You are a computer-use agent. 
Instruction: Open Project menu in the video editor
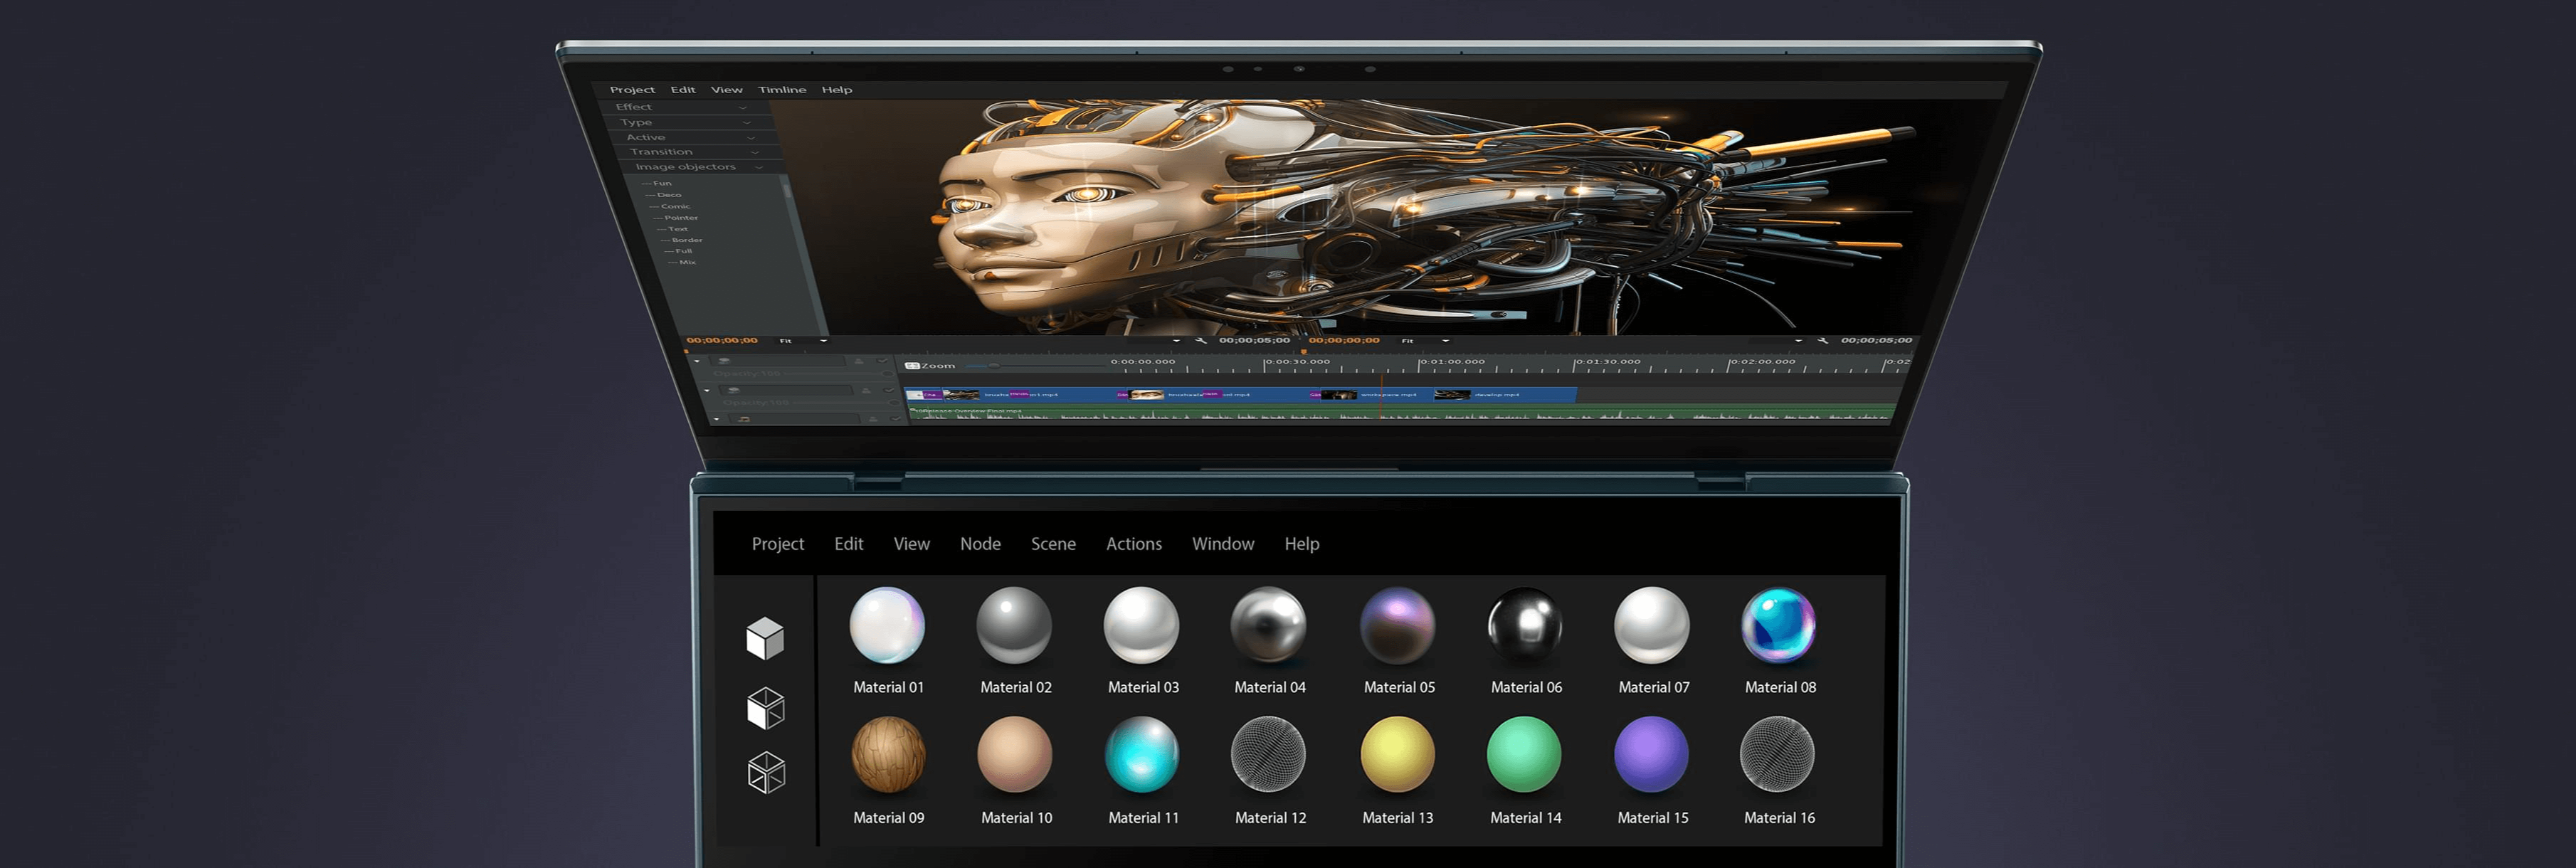coord(632,90)
